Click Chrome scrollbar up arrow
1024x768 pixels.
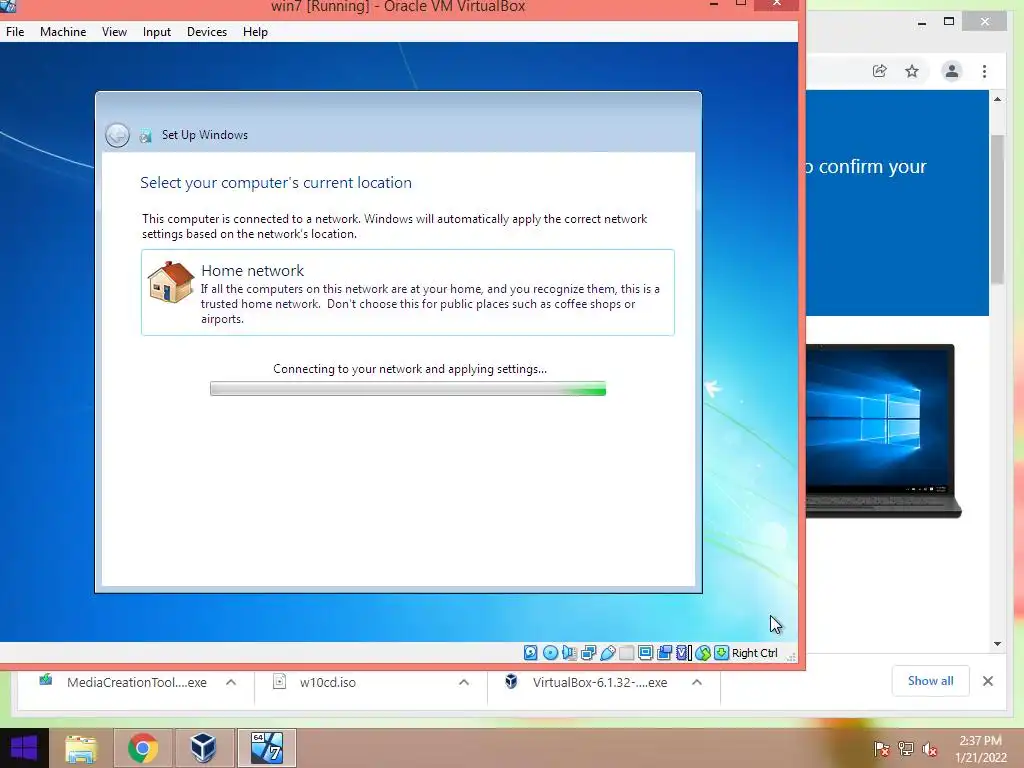click(997, 99)
